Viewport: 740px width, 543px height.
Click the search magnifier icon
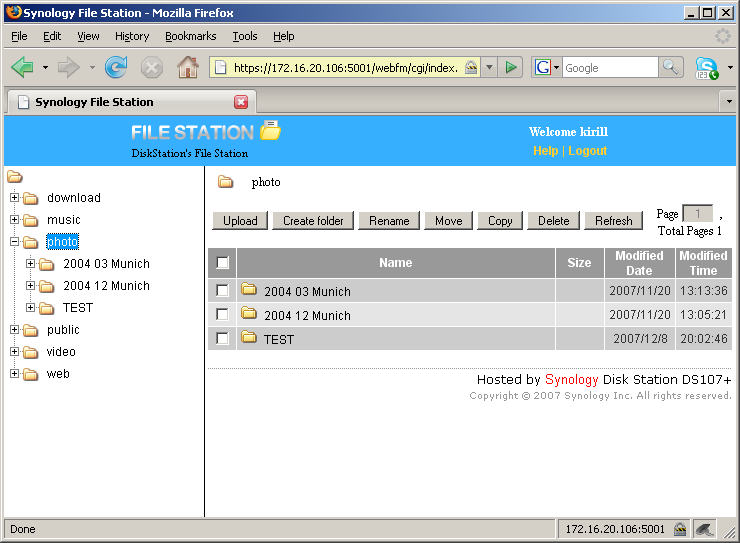pos(671,67)
